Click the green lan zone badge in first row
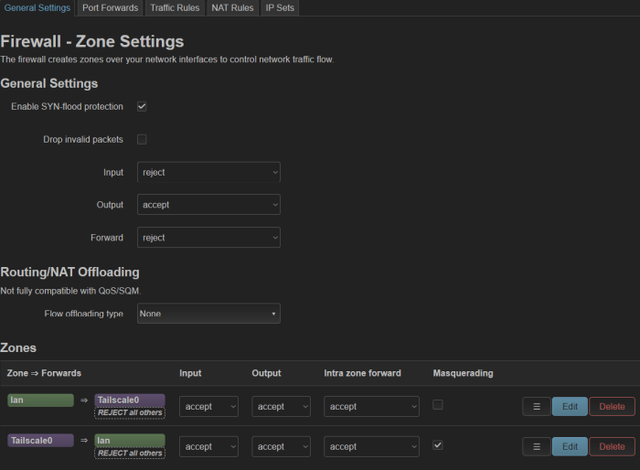This screenshot has height=470, width=640. tap(40, 400)
